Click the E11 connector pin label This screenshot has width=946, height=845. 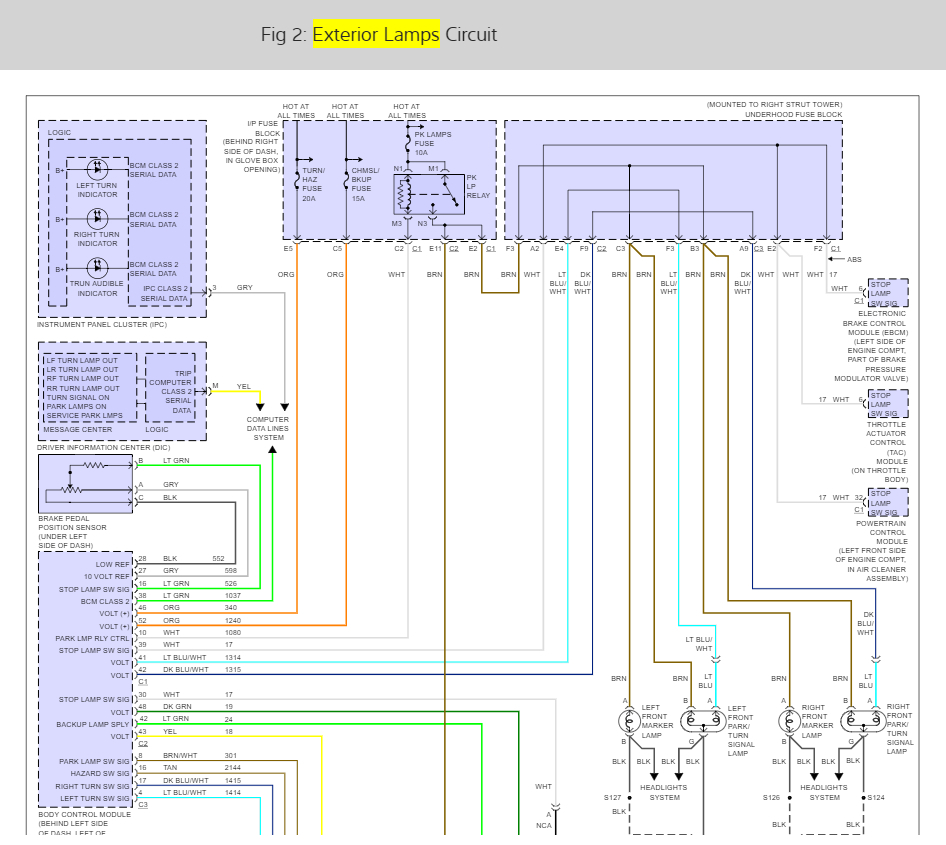pyautogui.click(x=435, y=248)
